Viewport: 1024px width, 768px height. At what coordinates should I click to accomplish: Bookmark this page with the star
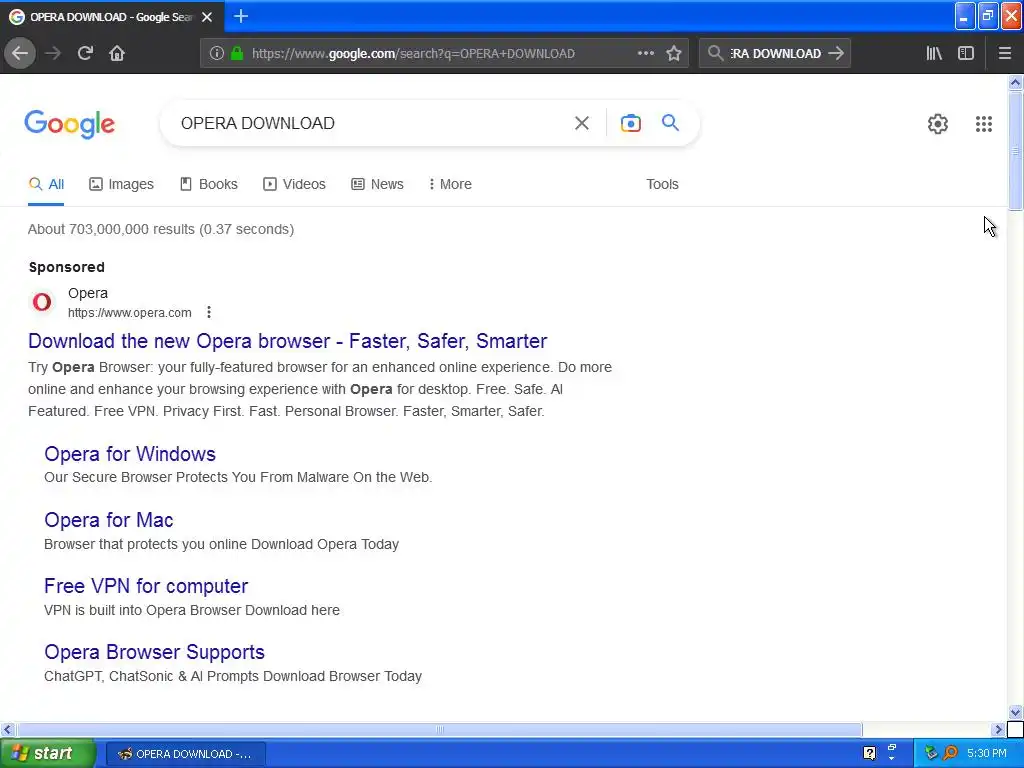click(674, 53)
